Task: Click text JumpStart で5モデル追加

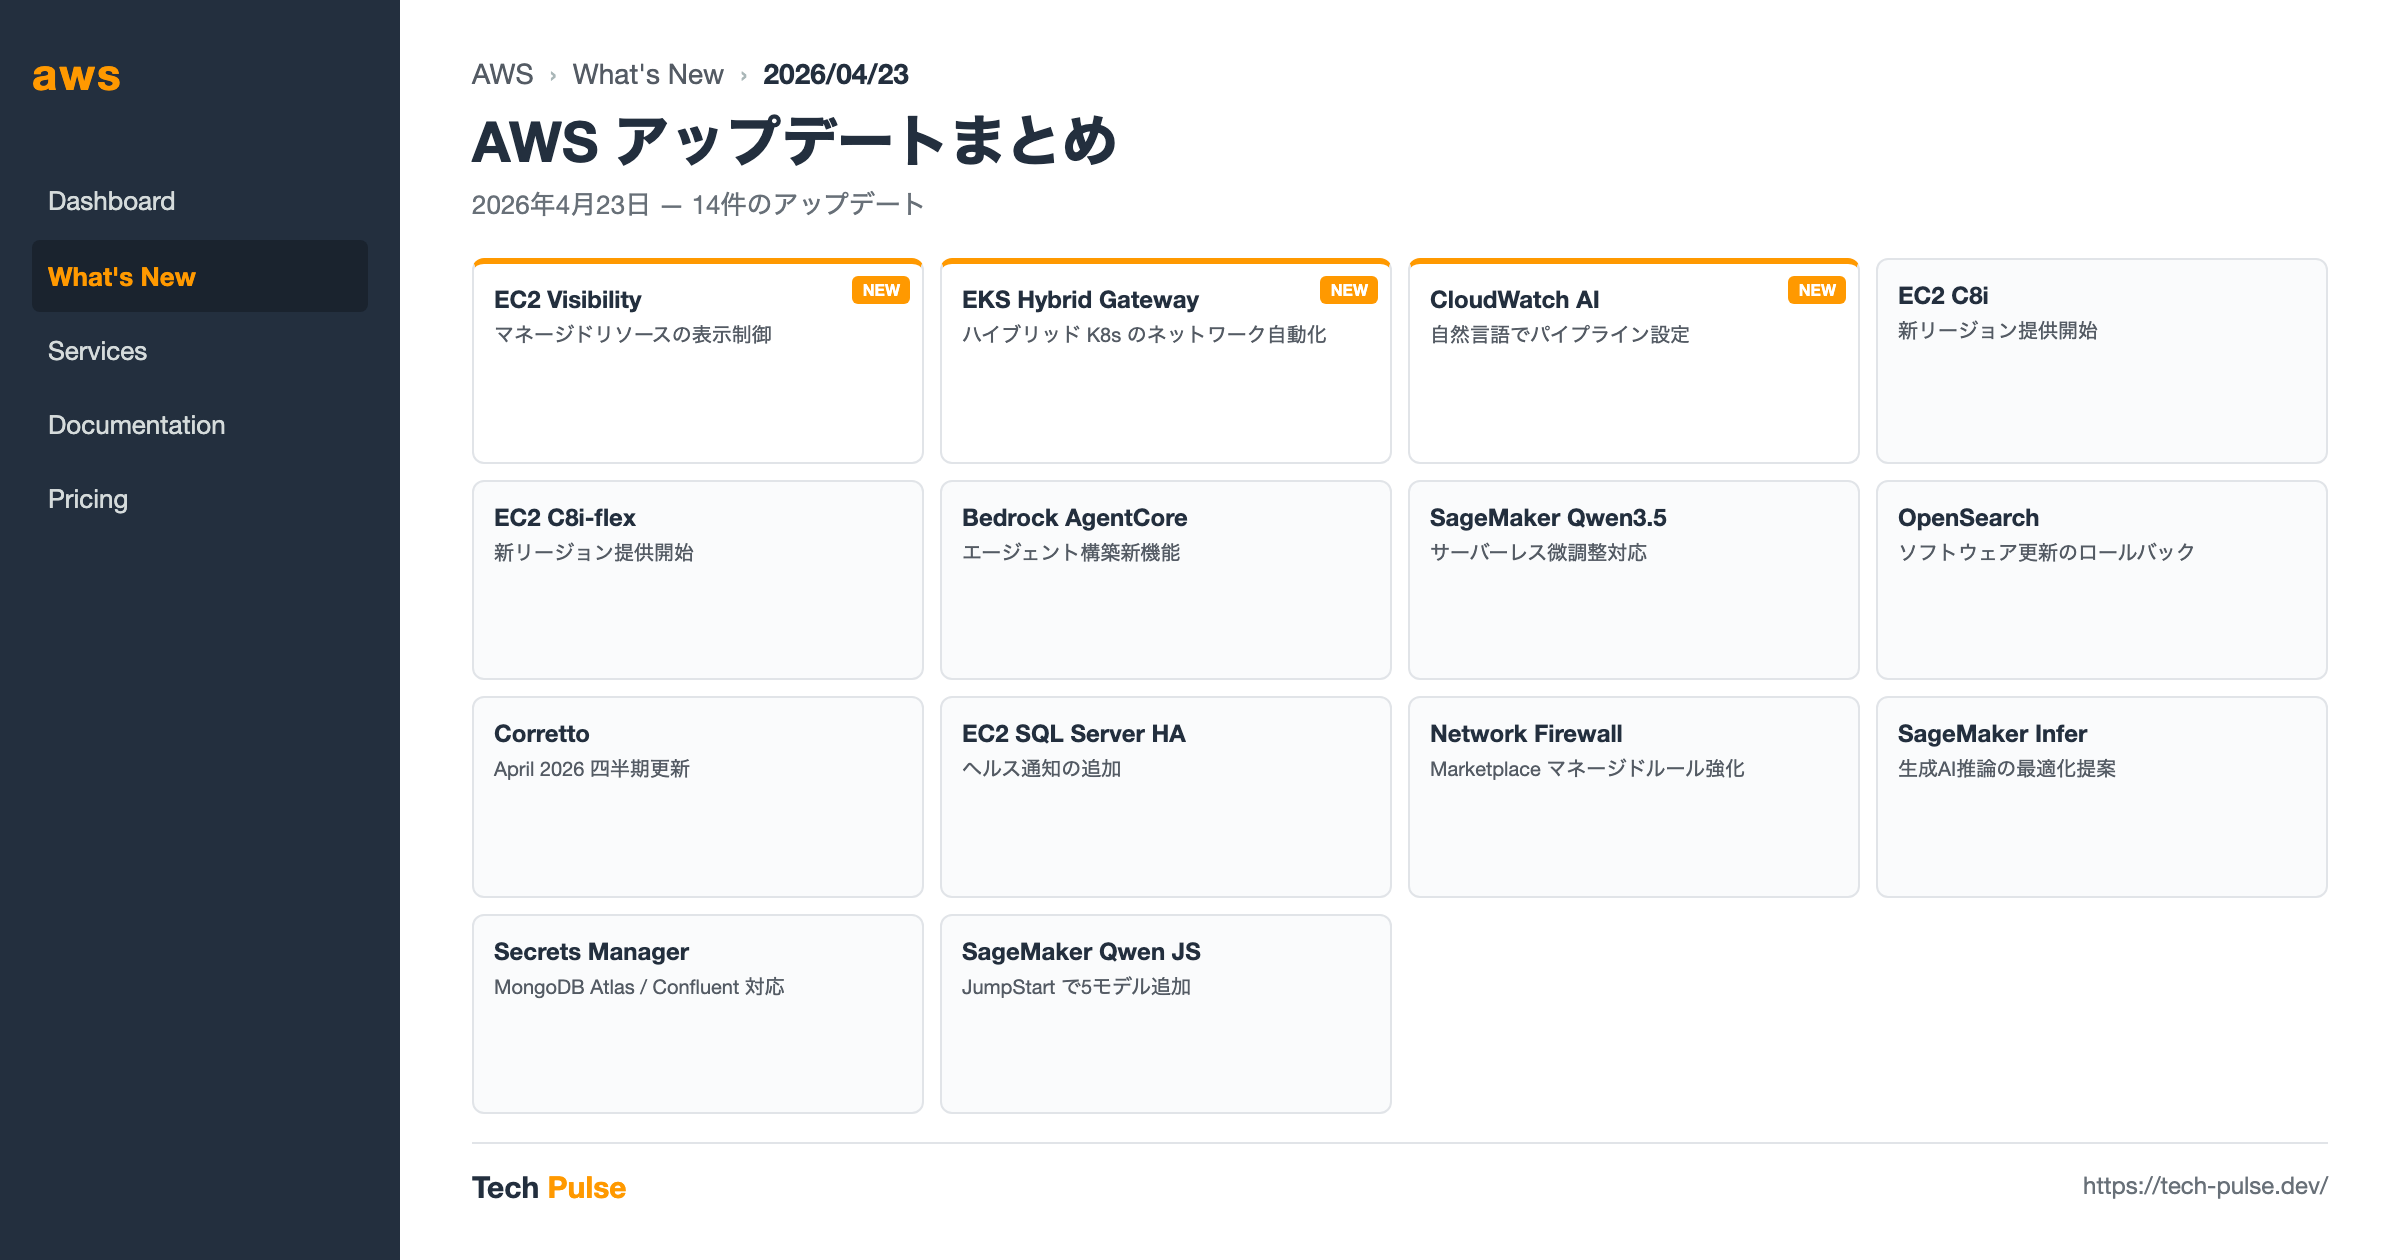Action: pos(1076,986)
